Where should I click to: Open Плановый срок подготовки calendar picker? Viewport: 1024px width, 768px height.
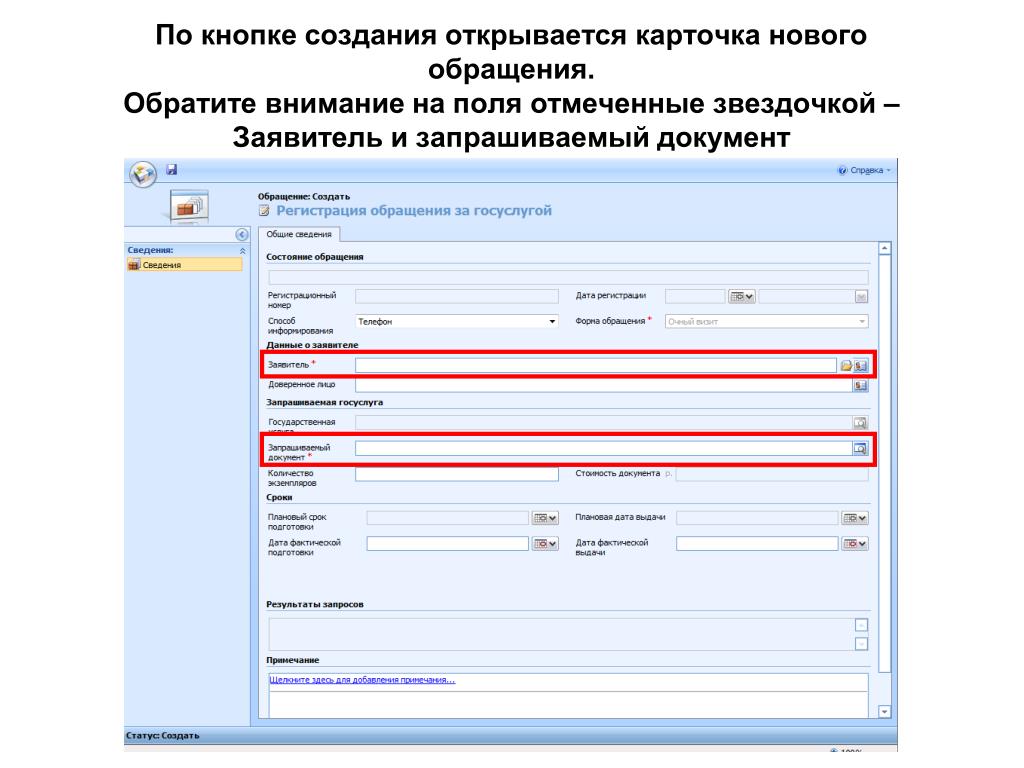(545, 519)
